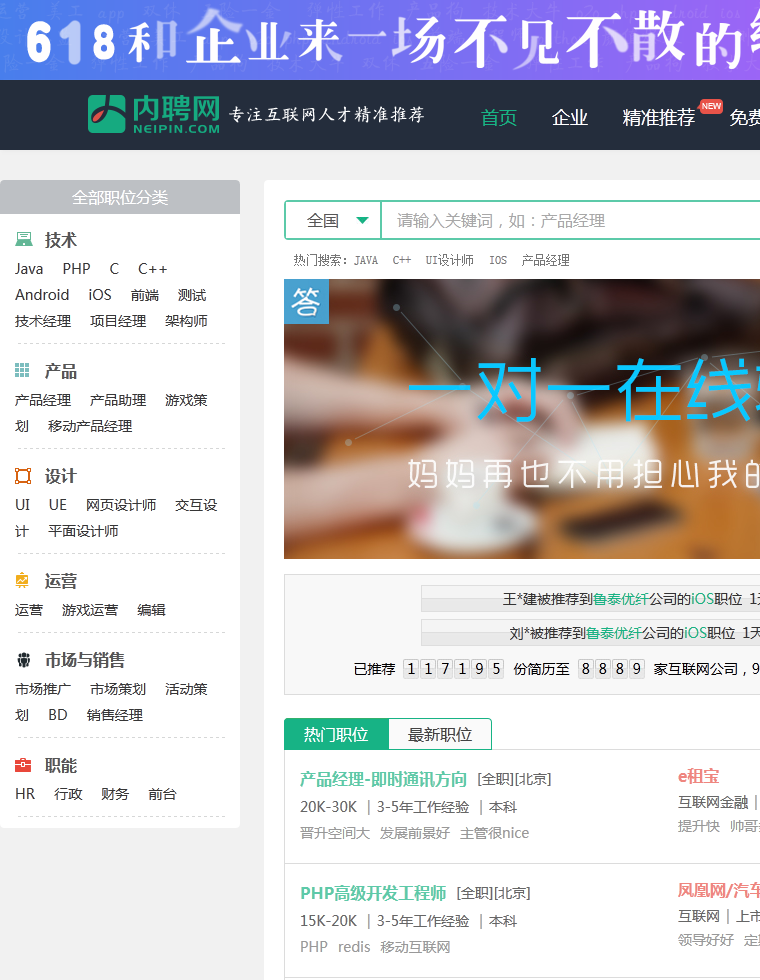Image resolution: width=760 pixels, height=980 pixels.
Task: Open the 市场策划 job category
Action: [x=118, y=689]
